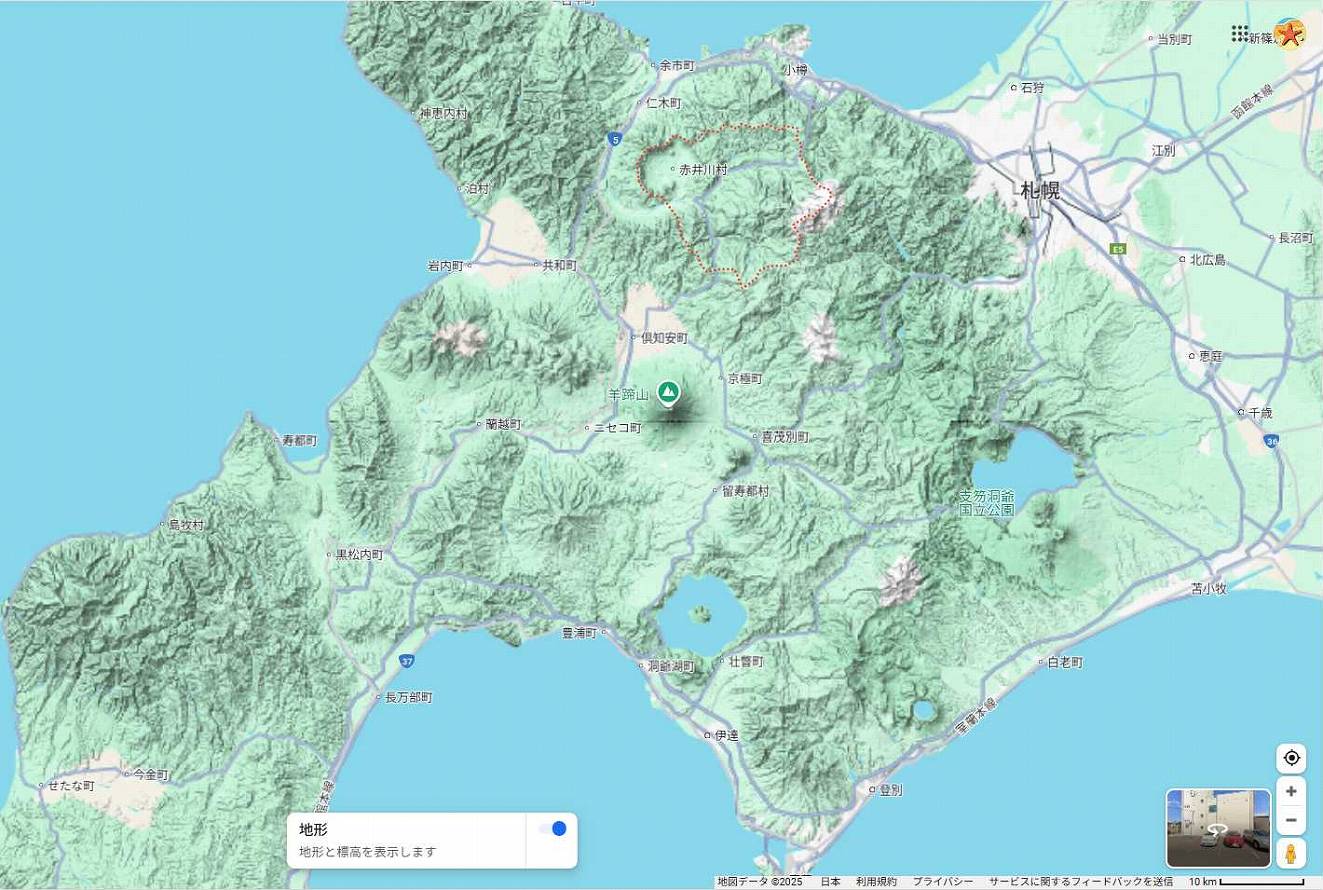Select the 赤井川村 label
Image resolution: width=1323 pixels, height=890 pixels.
click(x=703, y=170)
